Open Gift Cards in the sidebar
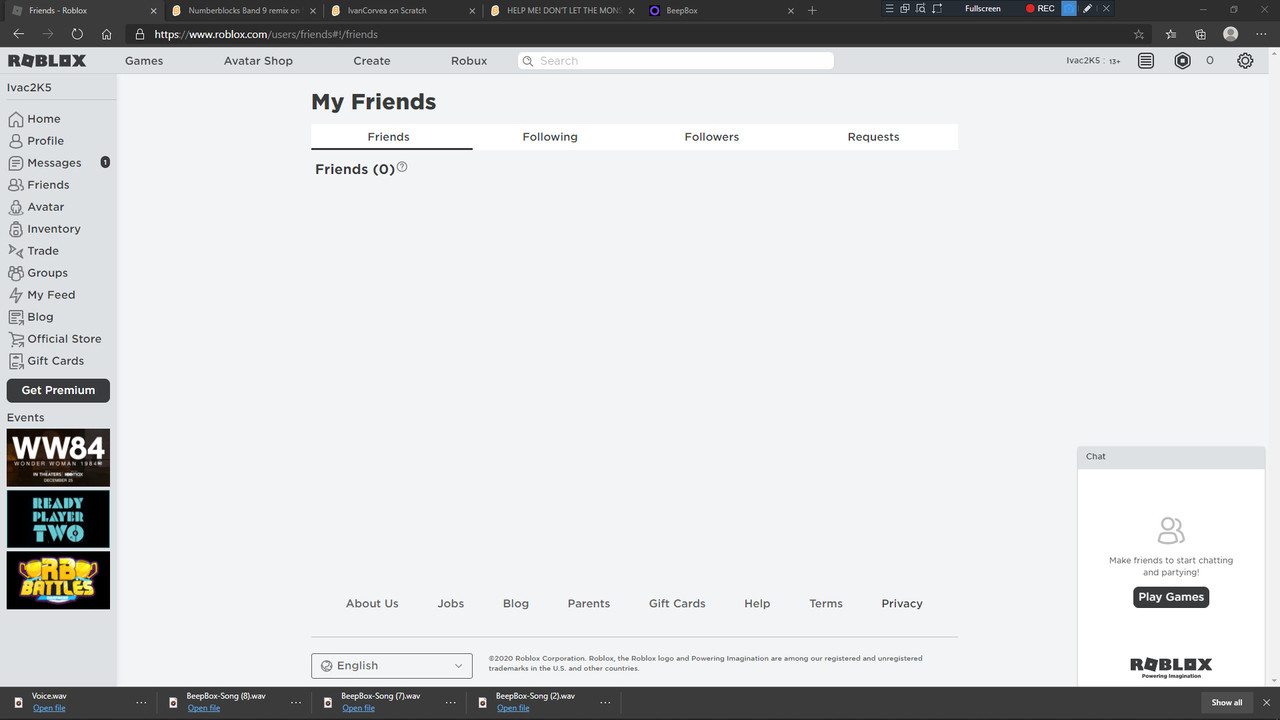Image resolution: width=1280 pixels, height=720 pixels. tap(46, 361)
